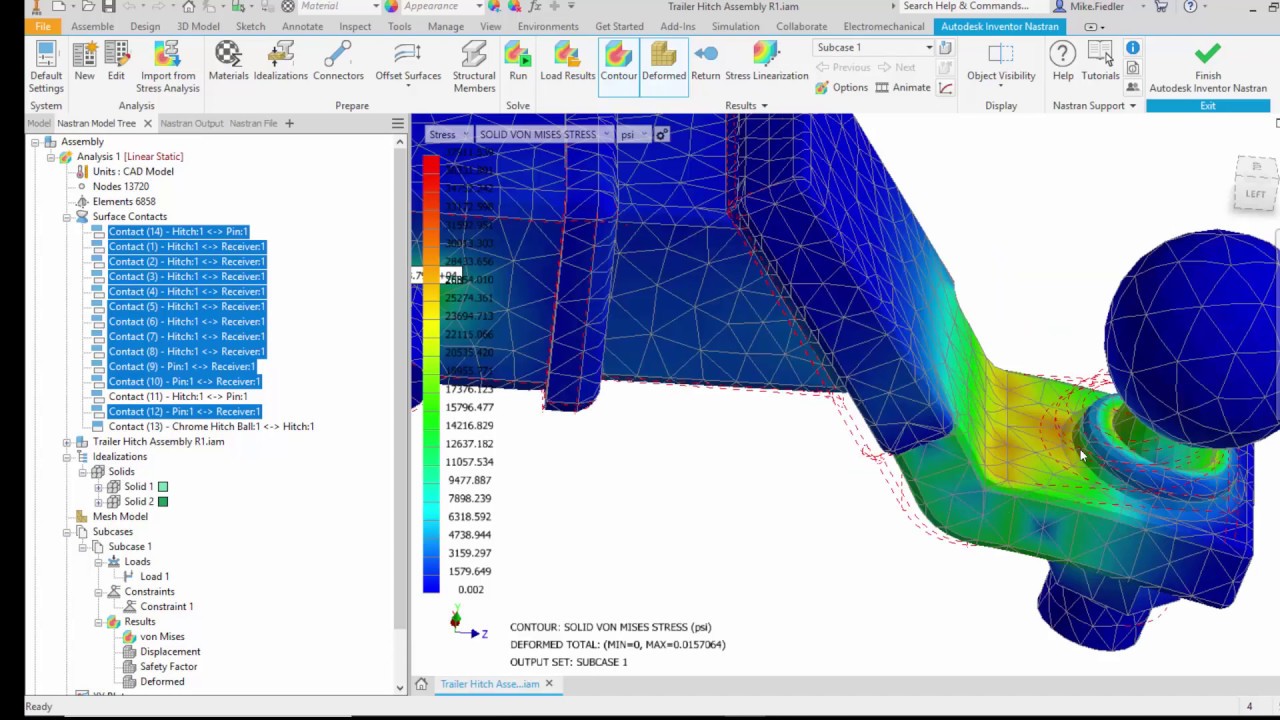This screenshot has height=720, width=1280.
Task: Click the Connectors icon
Action: (x=338, y=55)
